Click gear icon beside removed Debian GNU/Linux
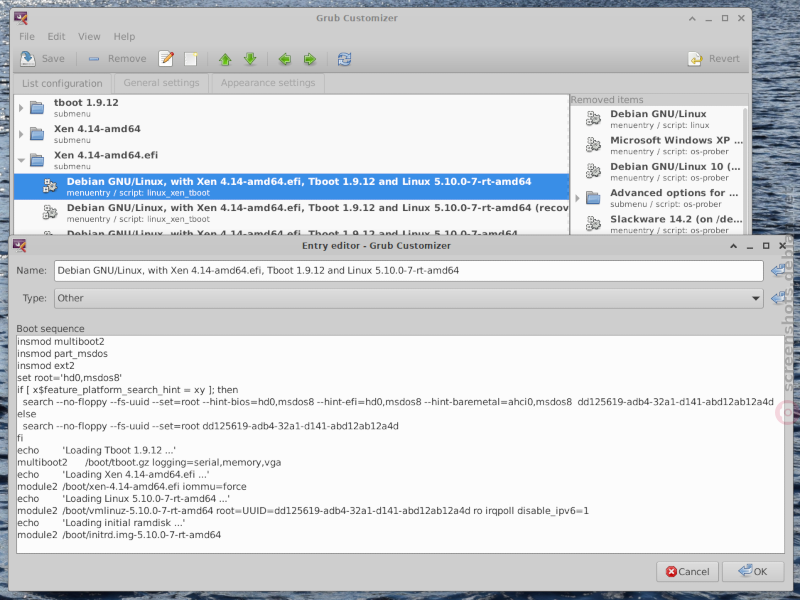Screen dimensions: 800x600 (593, 118)
